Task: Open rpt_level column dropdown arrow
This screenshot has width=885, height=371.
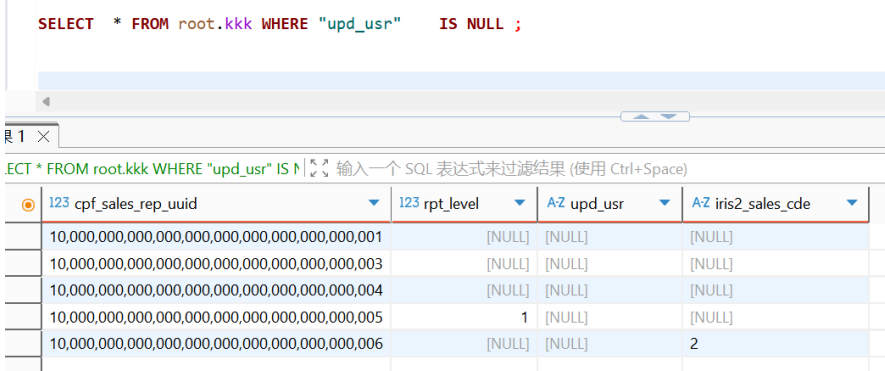Action: 520,203
